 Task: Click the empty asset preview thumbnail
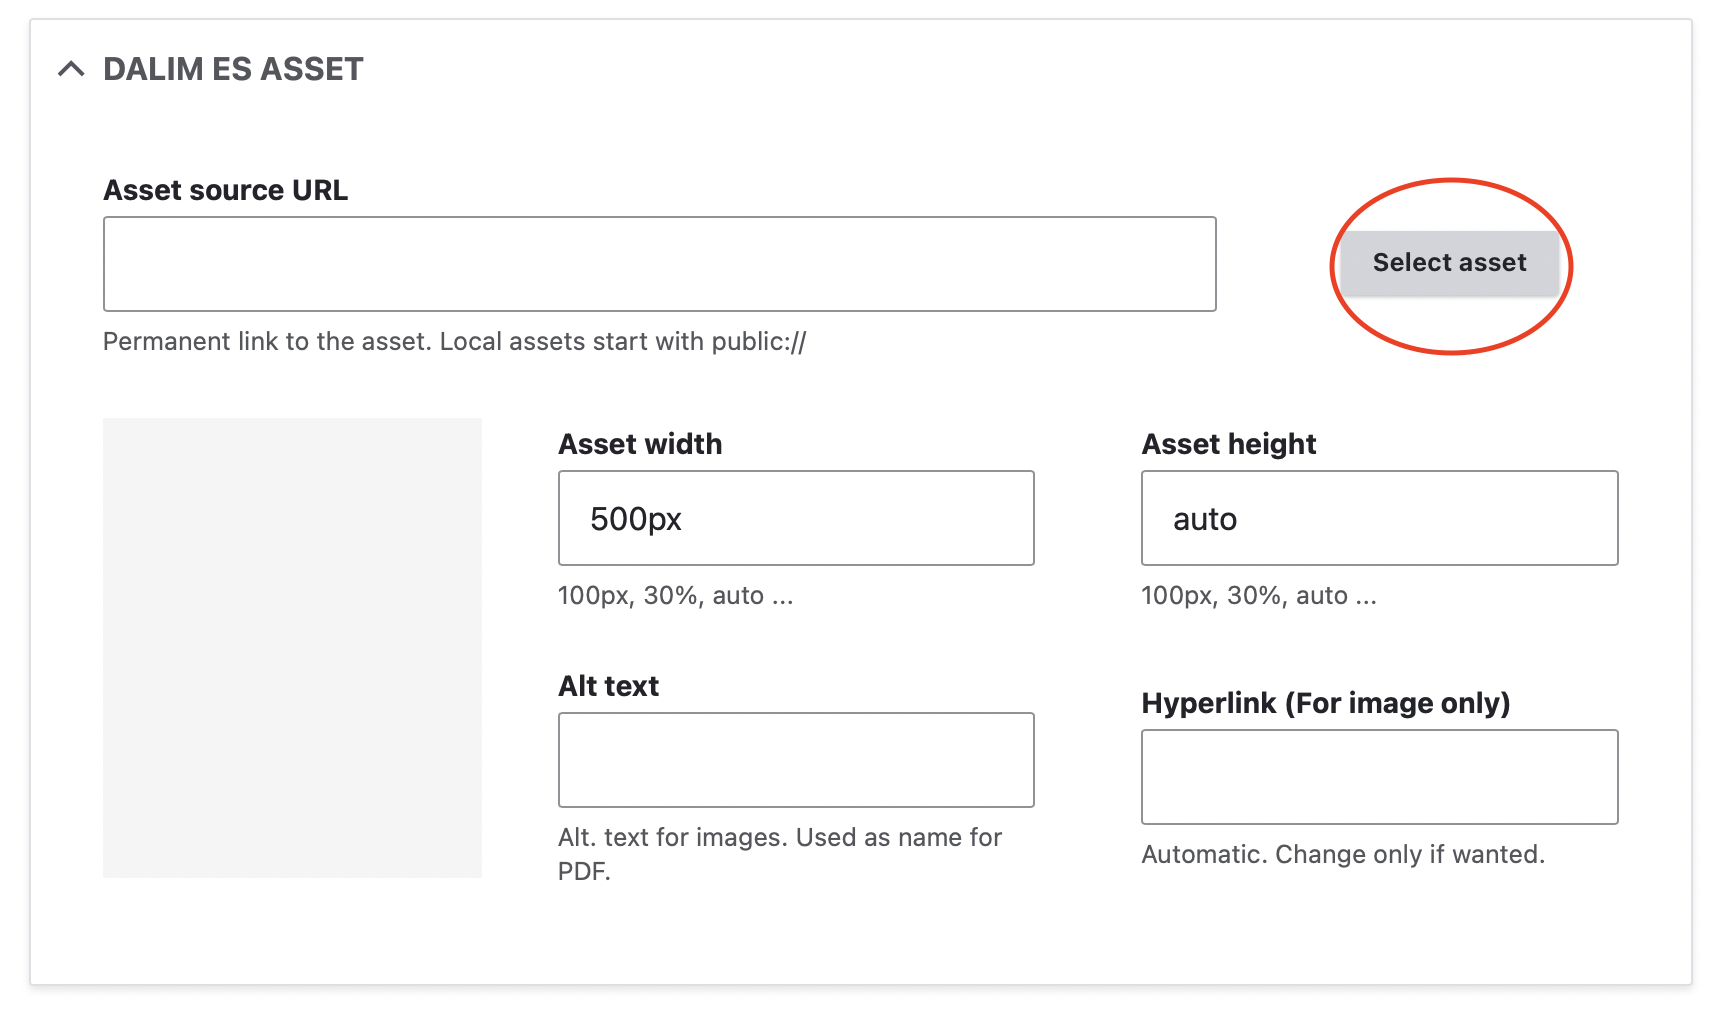[292, 648]
